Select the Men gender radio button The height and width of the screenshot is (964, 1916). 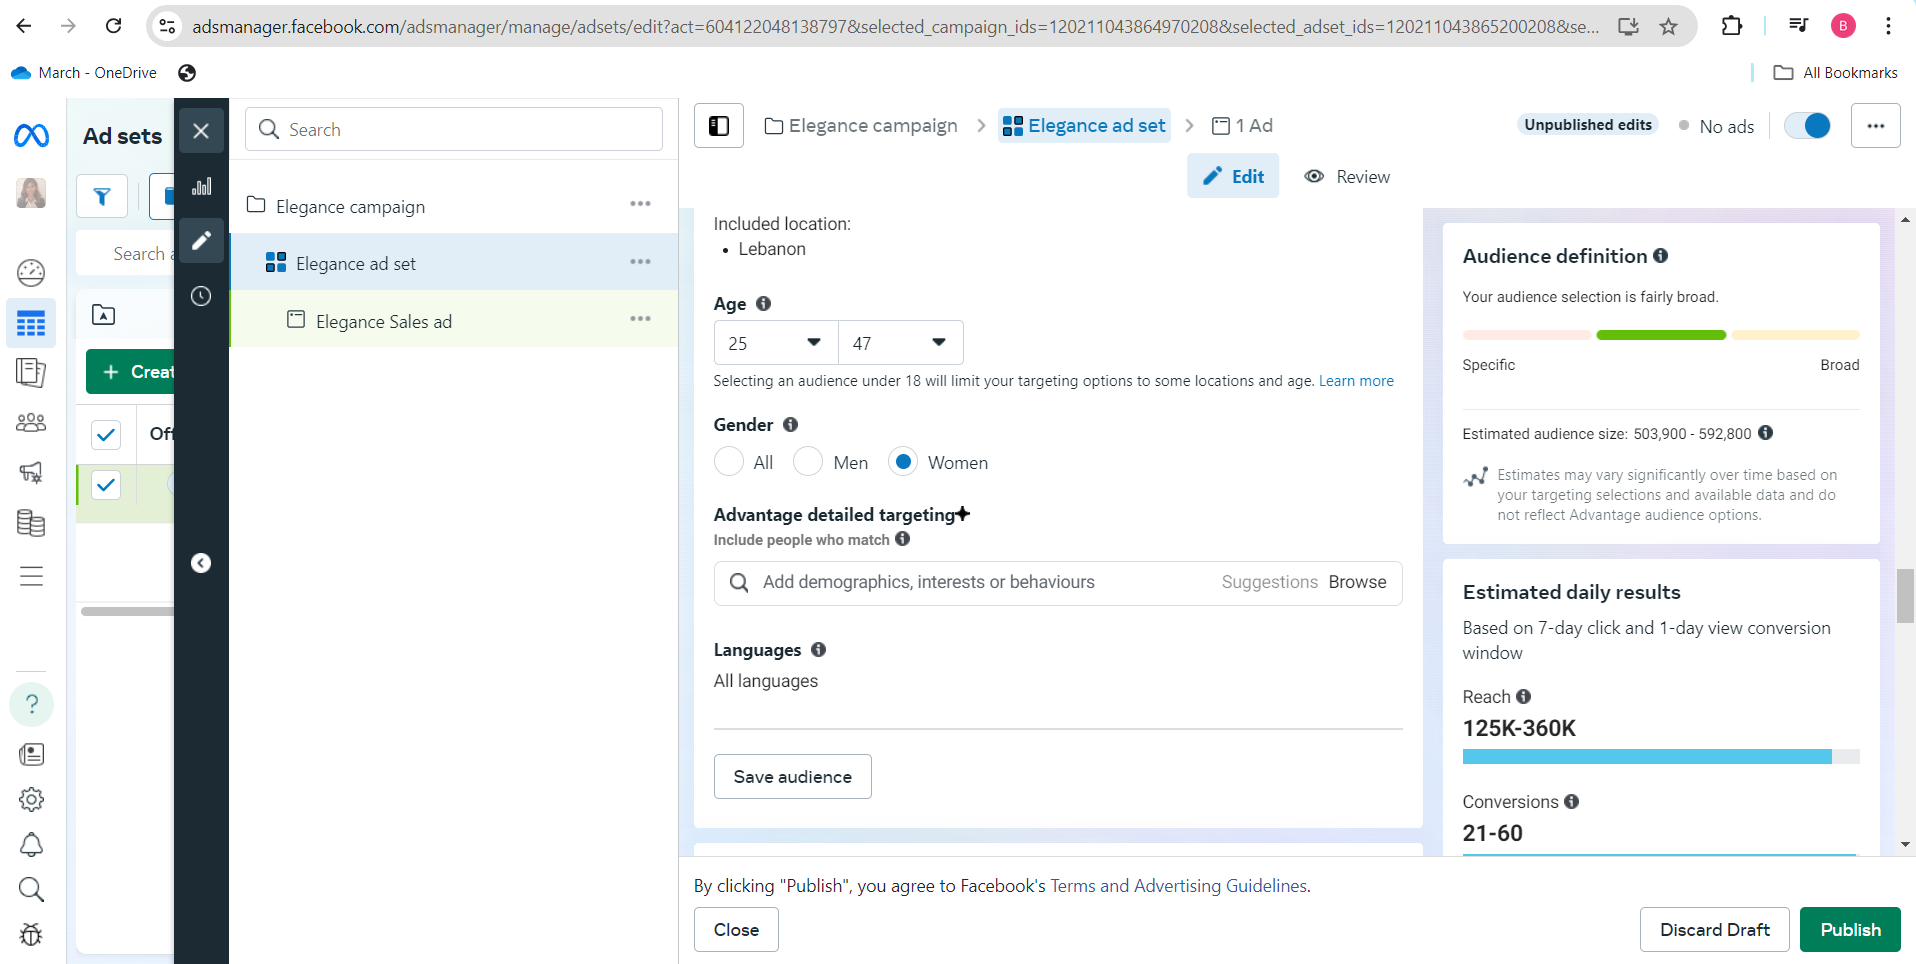(x=807, y=462)
